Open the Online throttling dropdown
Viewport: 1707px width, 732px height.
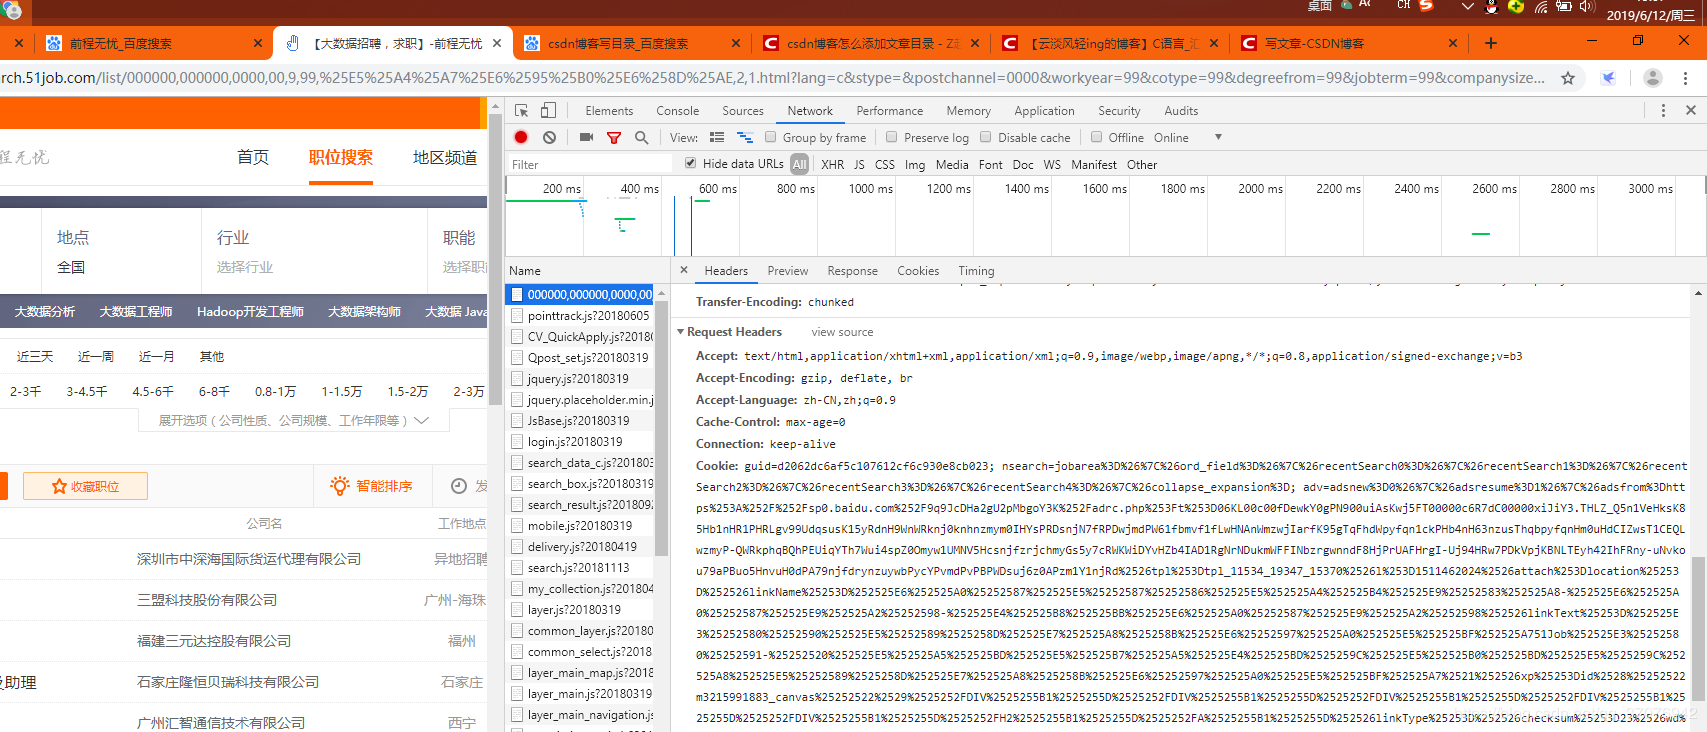[1188, 137]
